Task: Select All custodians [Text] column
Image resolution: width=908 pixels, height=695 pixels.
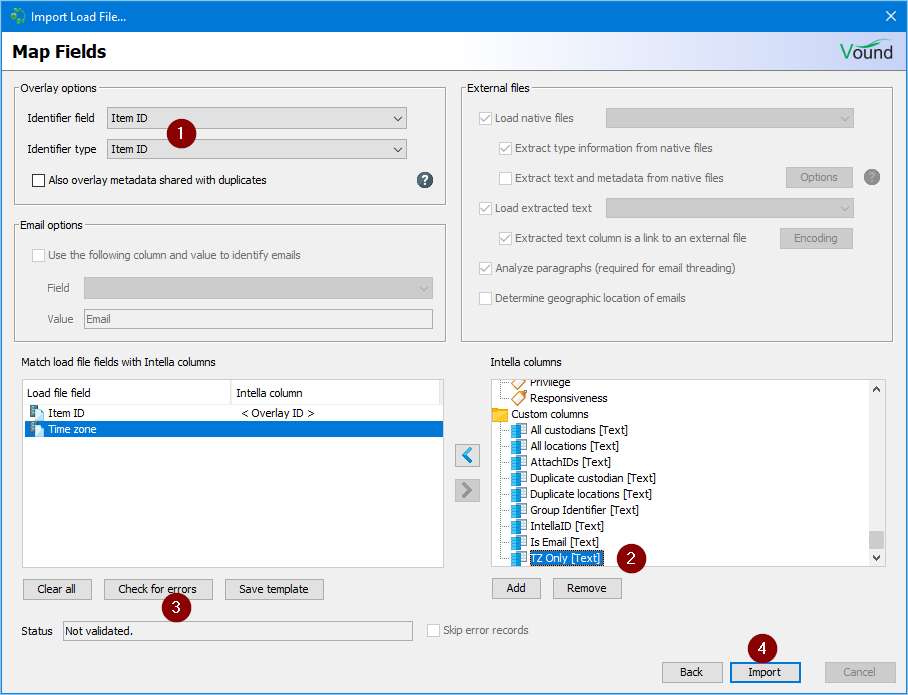Action: (579, 430)
